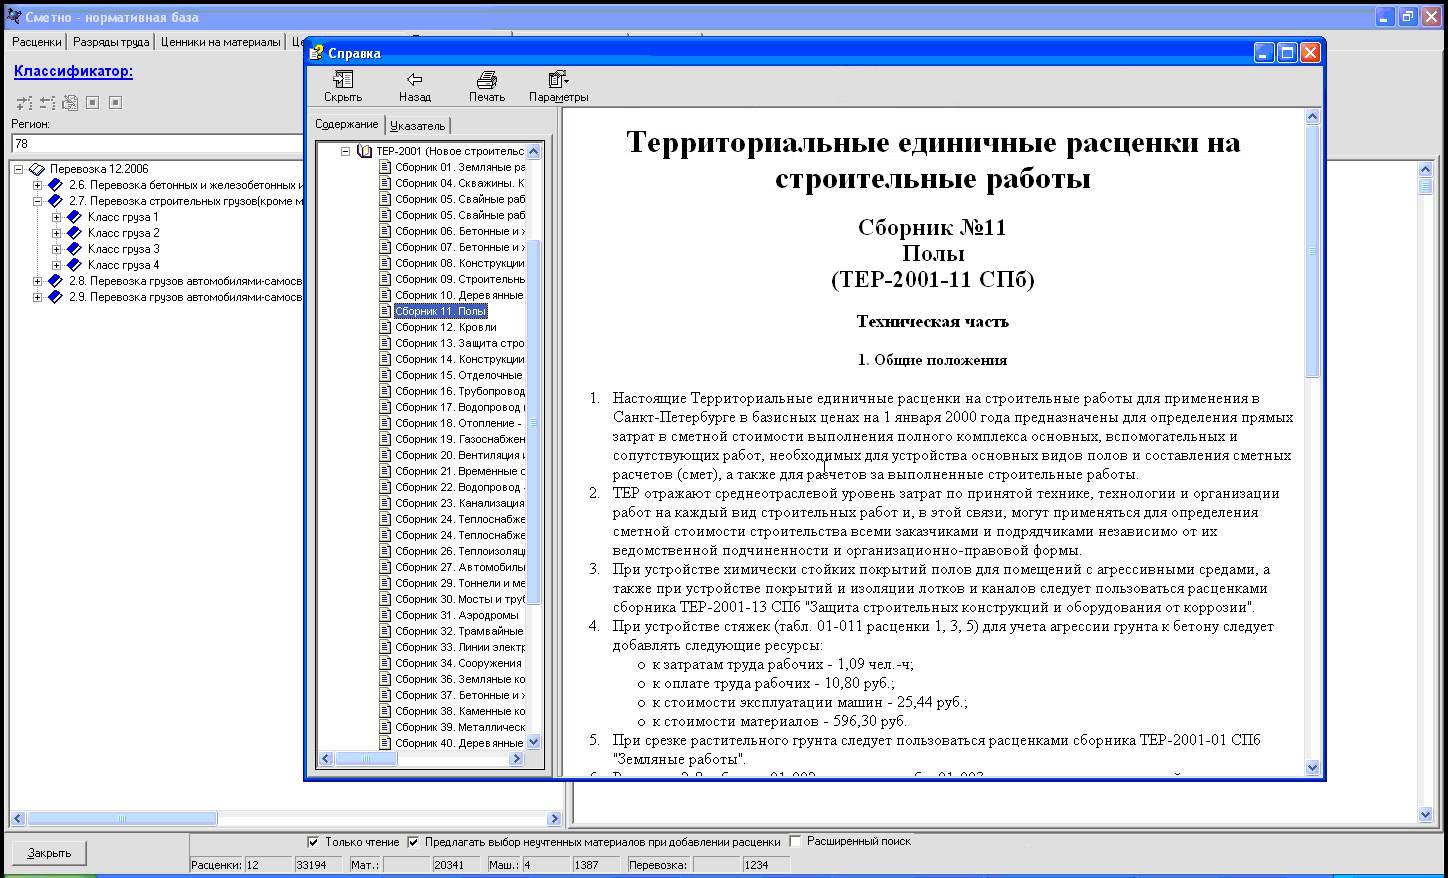Click the page icon of Сборник 01. Земляные
The height and width of the screenshot is (878, 1448).
tap(385, 167)
